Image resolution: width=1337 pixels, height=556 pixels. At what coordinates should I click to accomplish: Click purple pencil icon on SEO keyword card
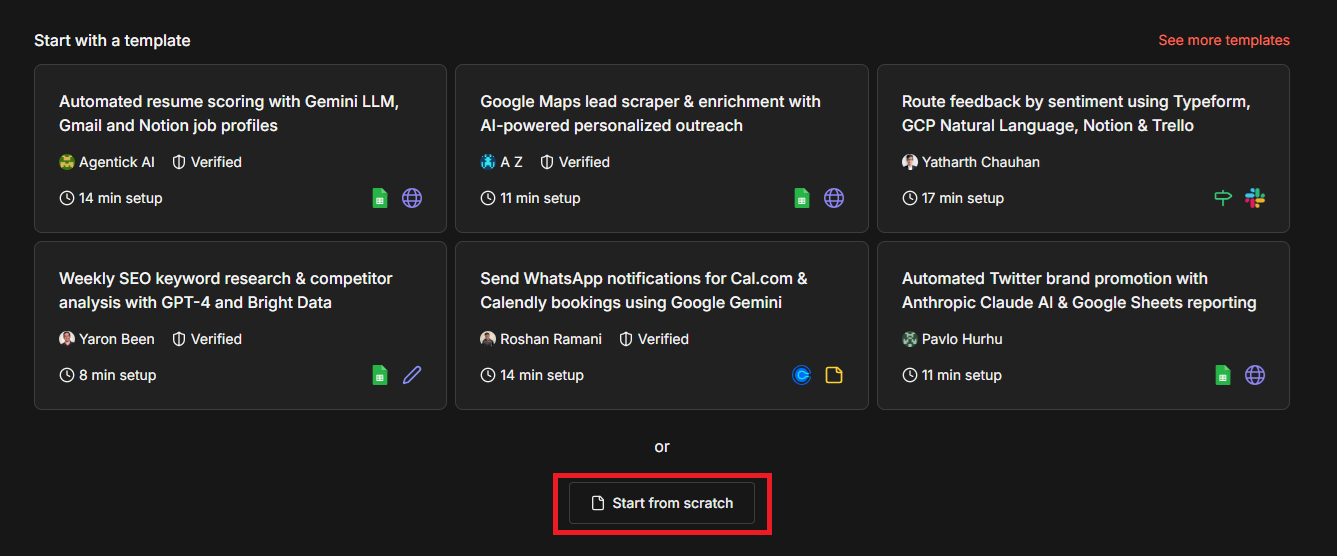pos(412,375)
